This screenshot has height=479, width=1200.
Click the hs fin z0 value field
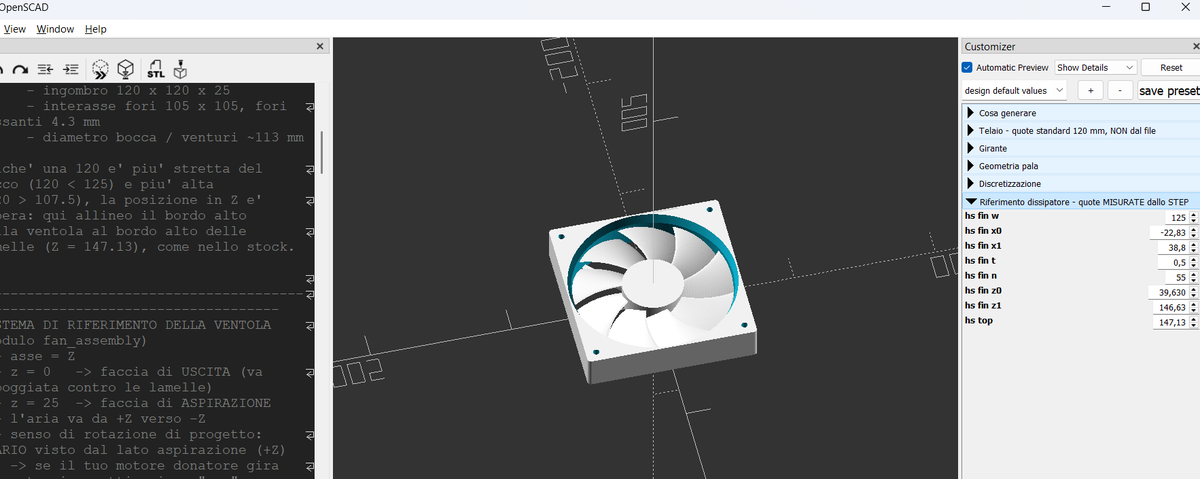pyautogui.click(x=1169, y=292)
